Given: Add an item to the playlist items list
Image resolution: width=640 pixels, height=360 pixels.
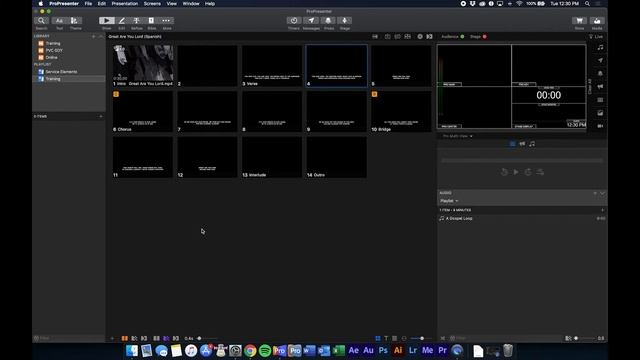Looking at the screenshot, I should pos(101,116).
